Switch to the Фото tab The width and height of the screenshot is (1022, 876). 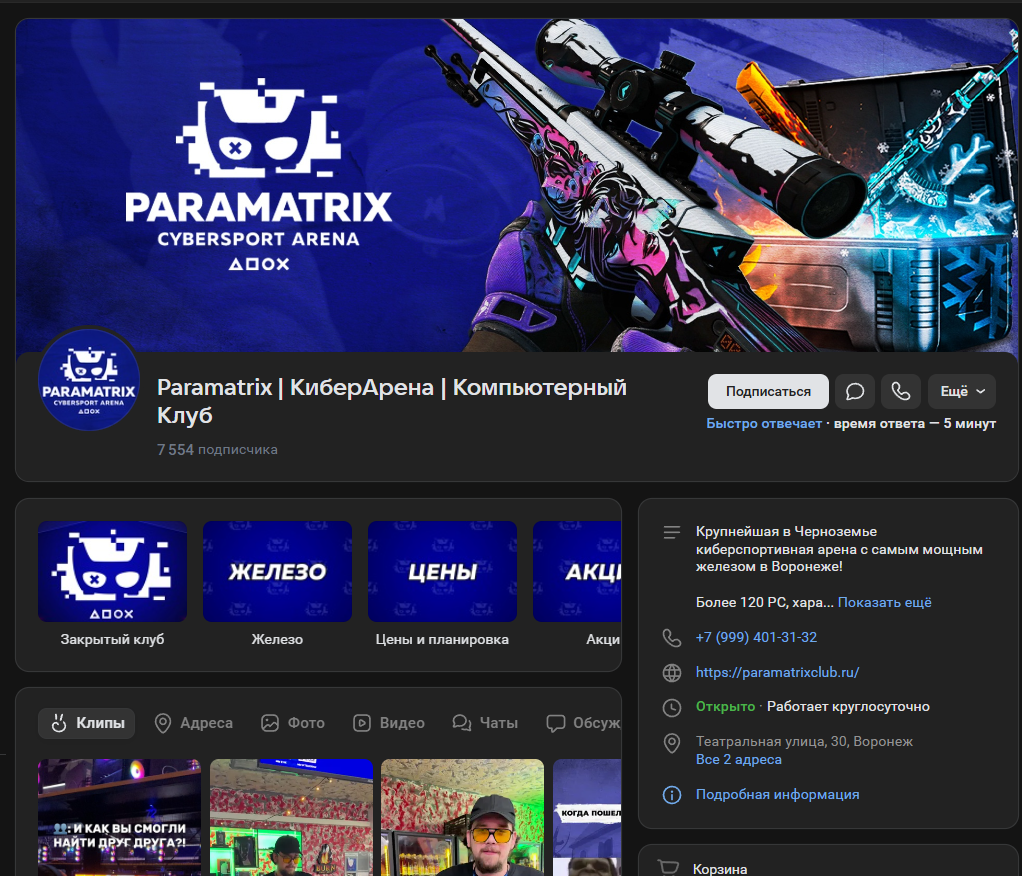[x=293, y=723]
